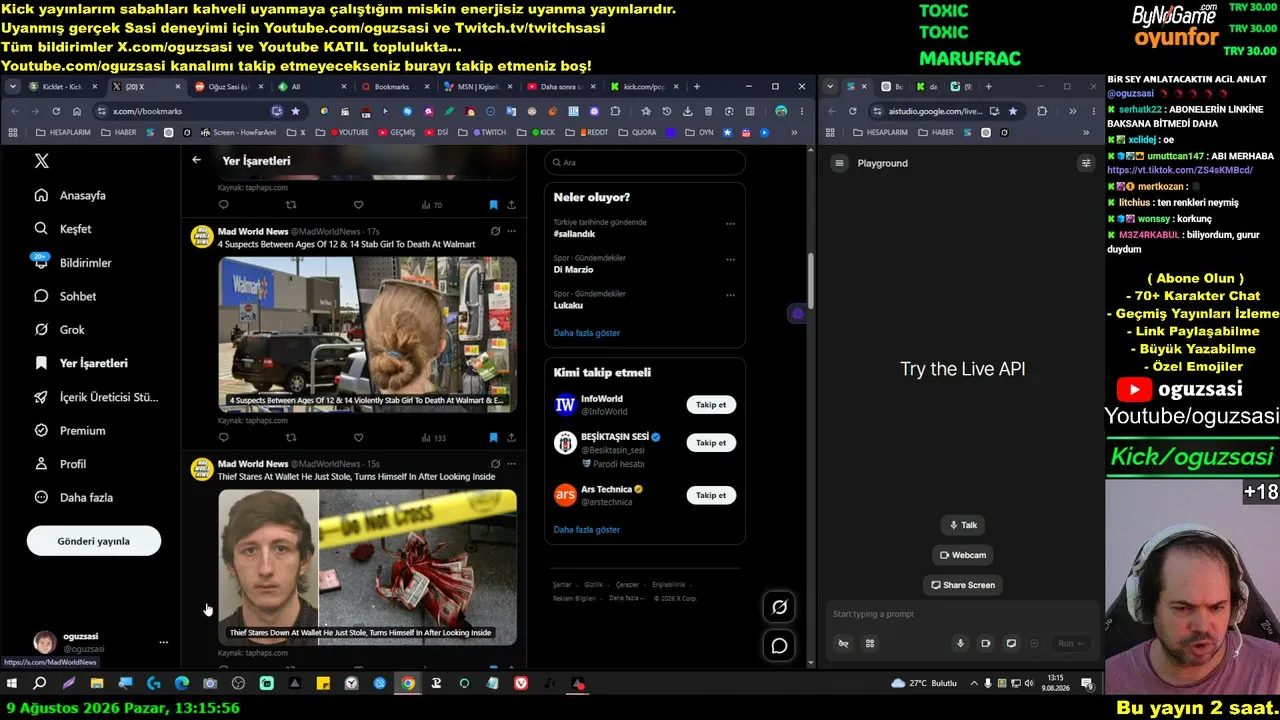This screenshot has height=720, width=1280.
Task: Click the Share Screen button in AI Studio
Action: point(963,585)
